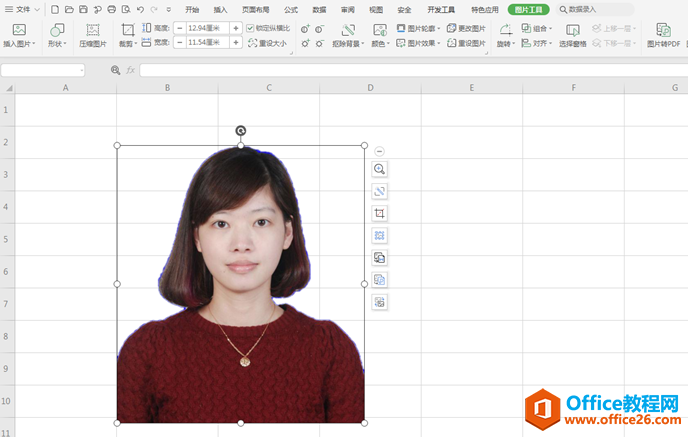Image resolution: width=688 pixels, height=437 pixels.
Task: Click the Undo arrow in quick access toolbar
Action: 140,9
